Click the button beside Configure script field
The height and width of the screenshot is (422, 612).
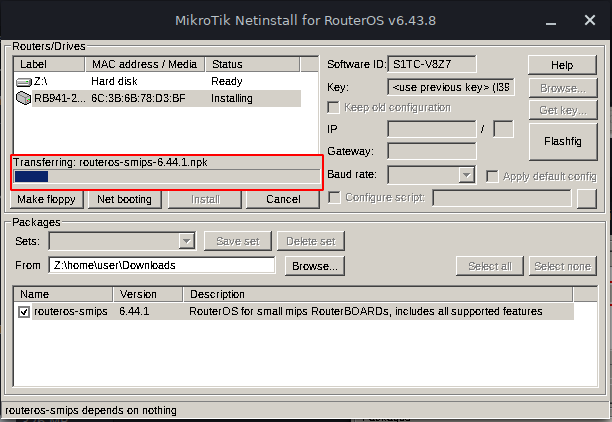(587, 198)
